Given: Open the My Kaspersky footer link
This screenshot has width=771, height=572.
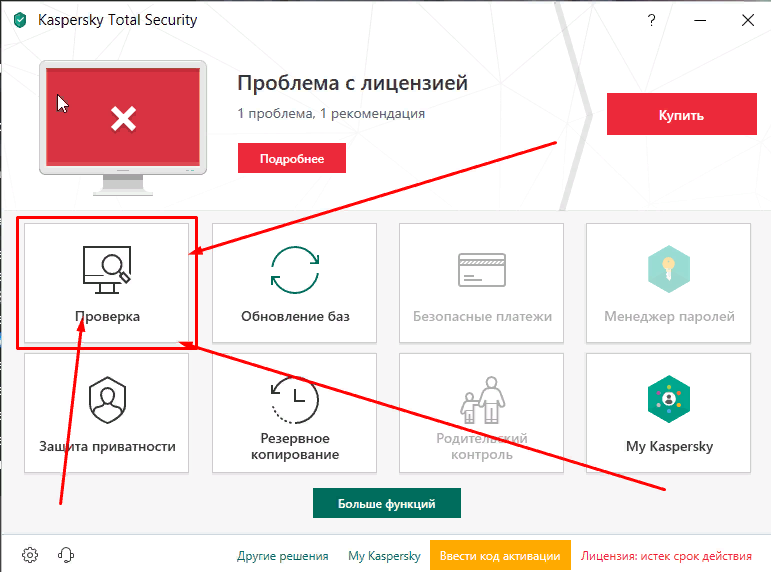Looking at the screenshot, I should [385, 556].
